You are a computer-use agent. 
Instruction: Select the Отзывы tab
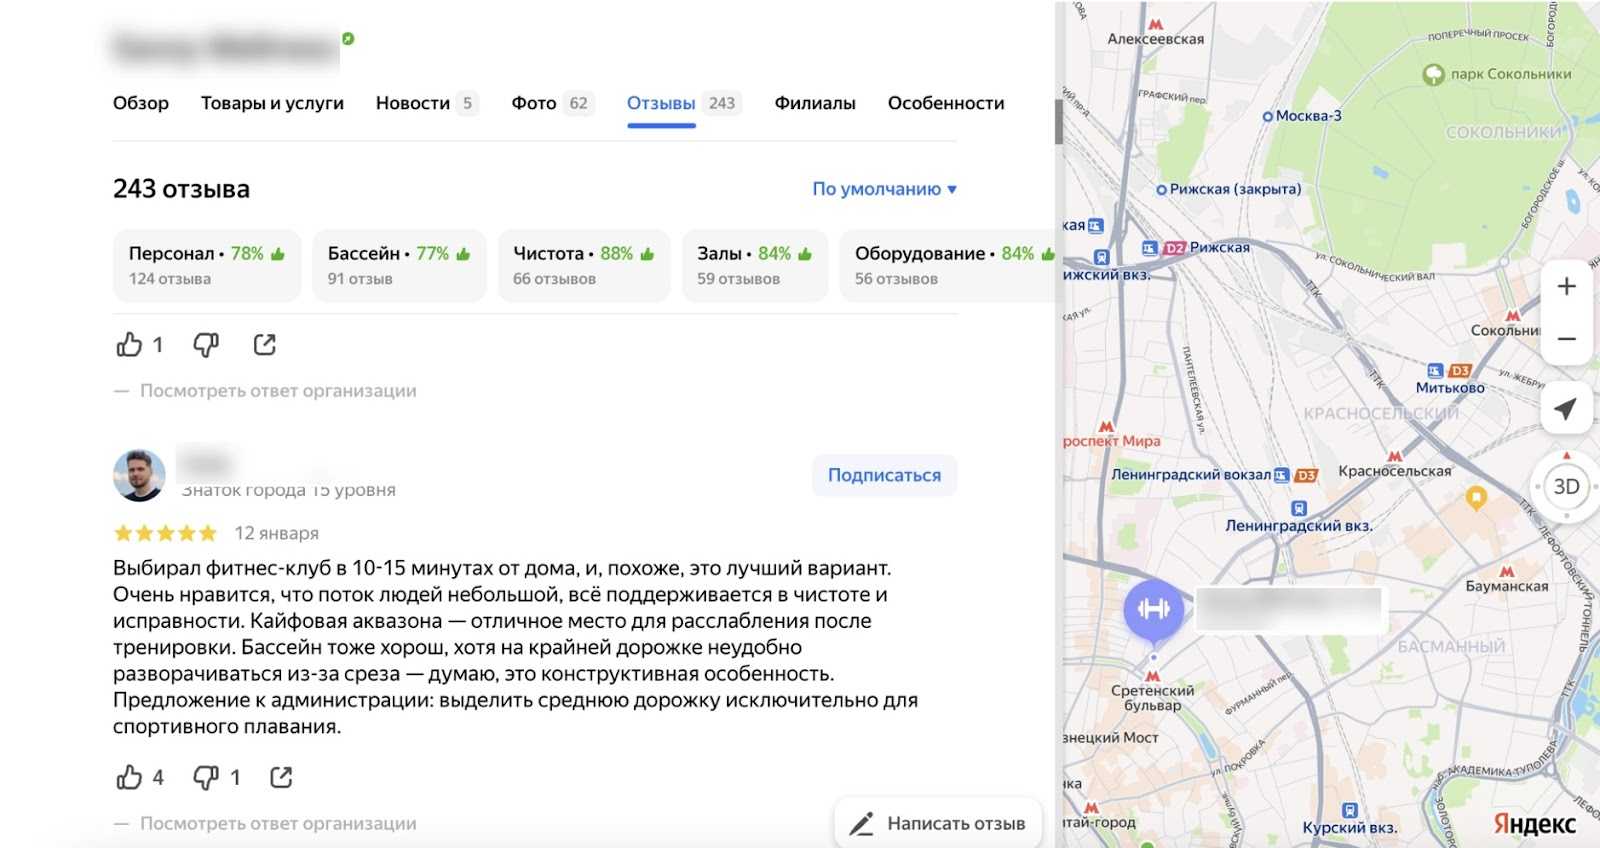684,103
